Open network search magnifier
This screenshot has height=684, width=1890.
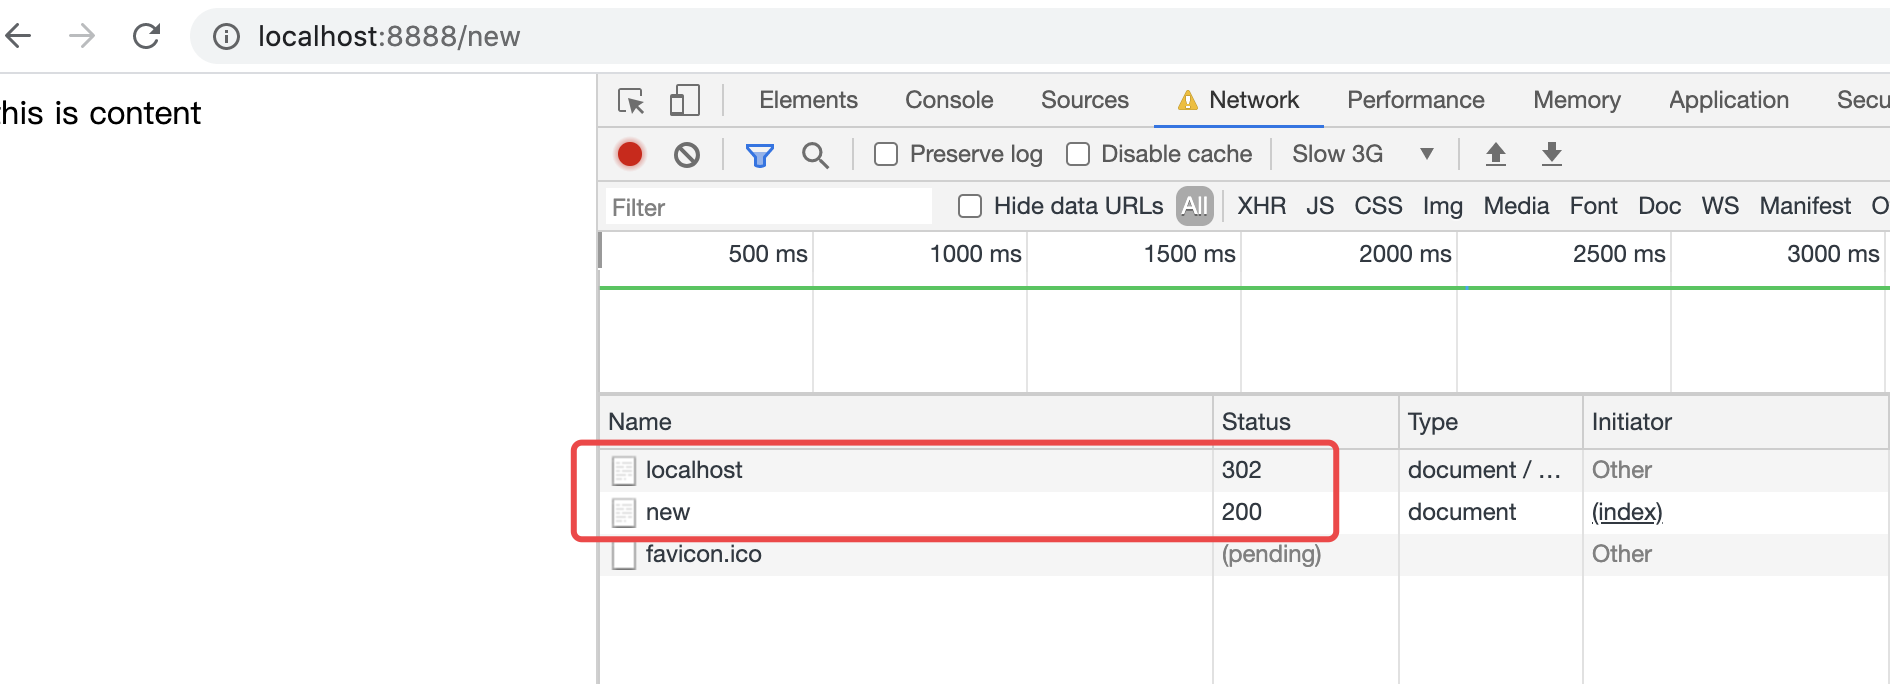tap(815, 155)
